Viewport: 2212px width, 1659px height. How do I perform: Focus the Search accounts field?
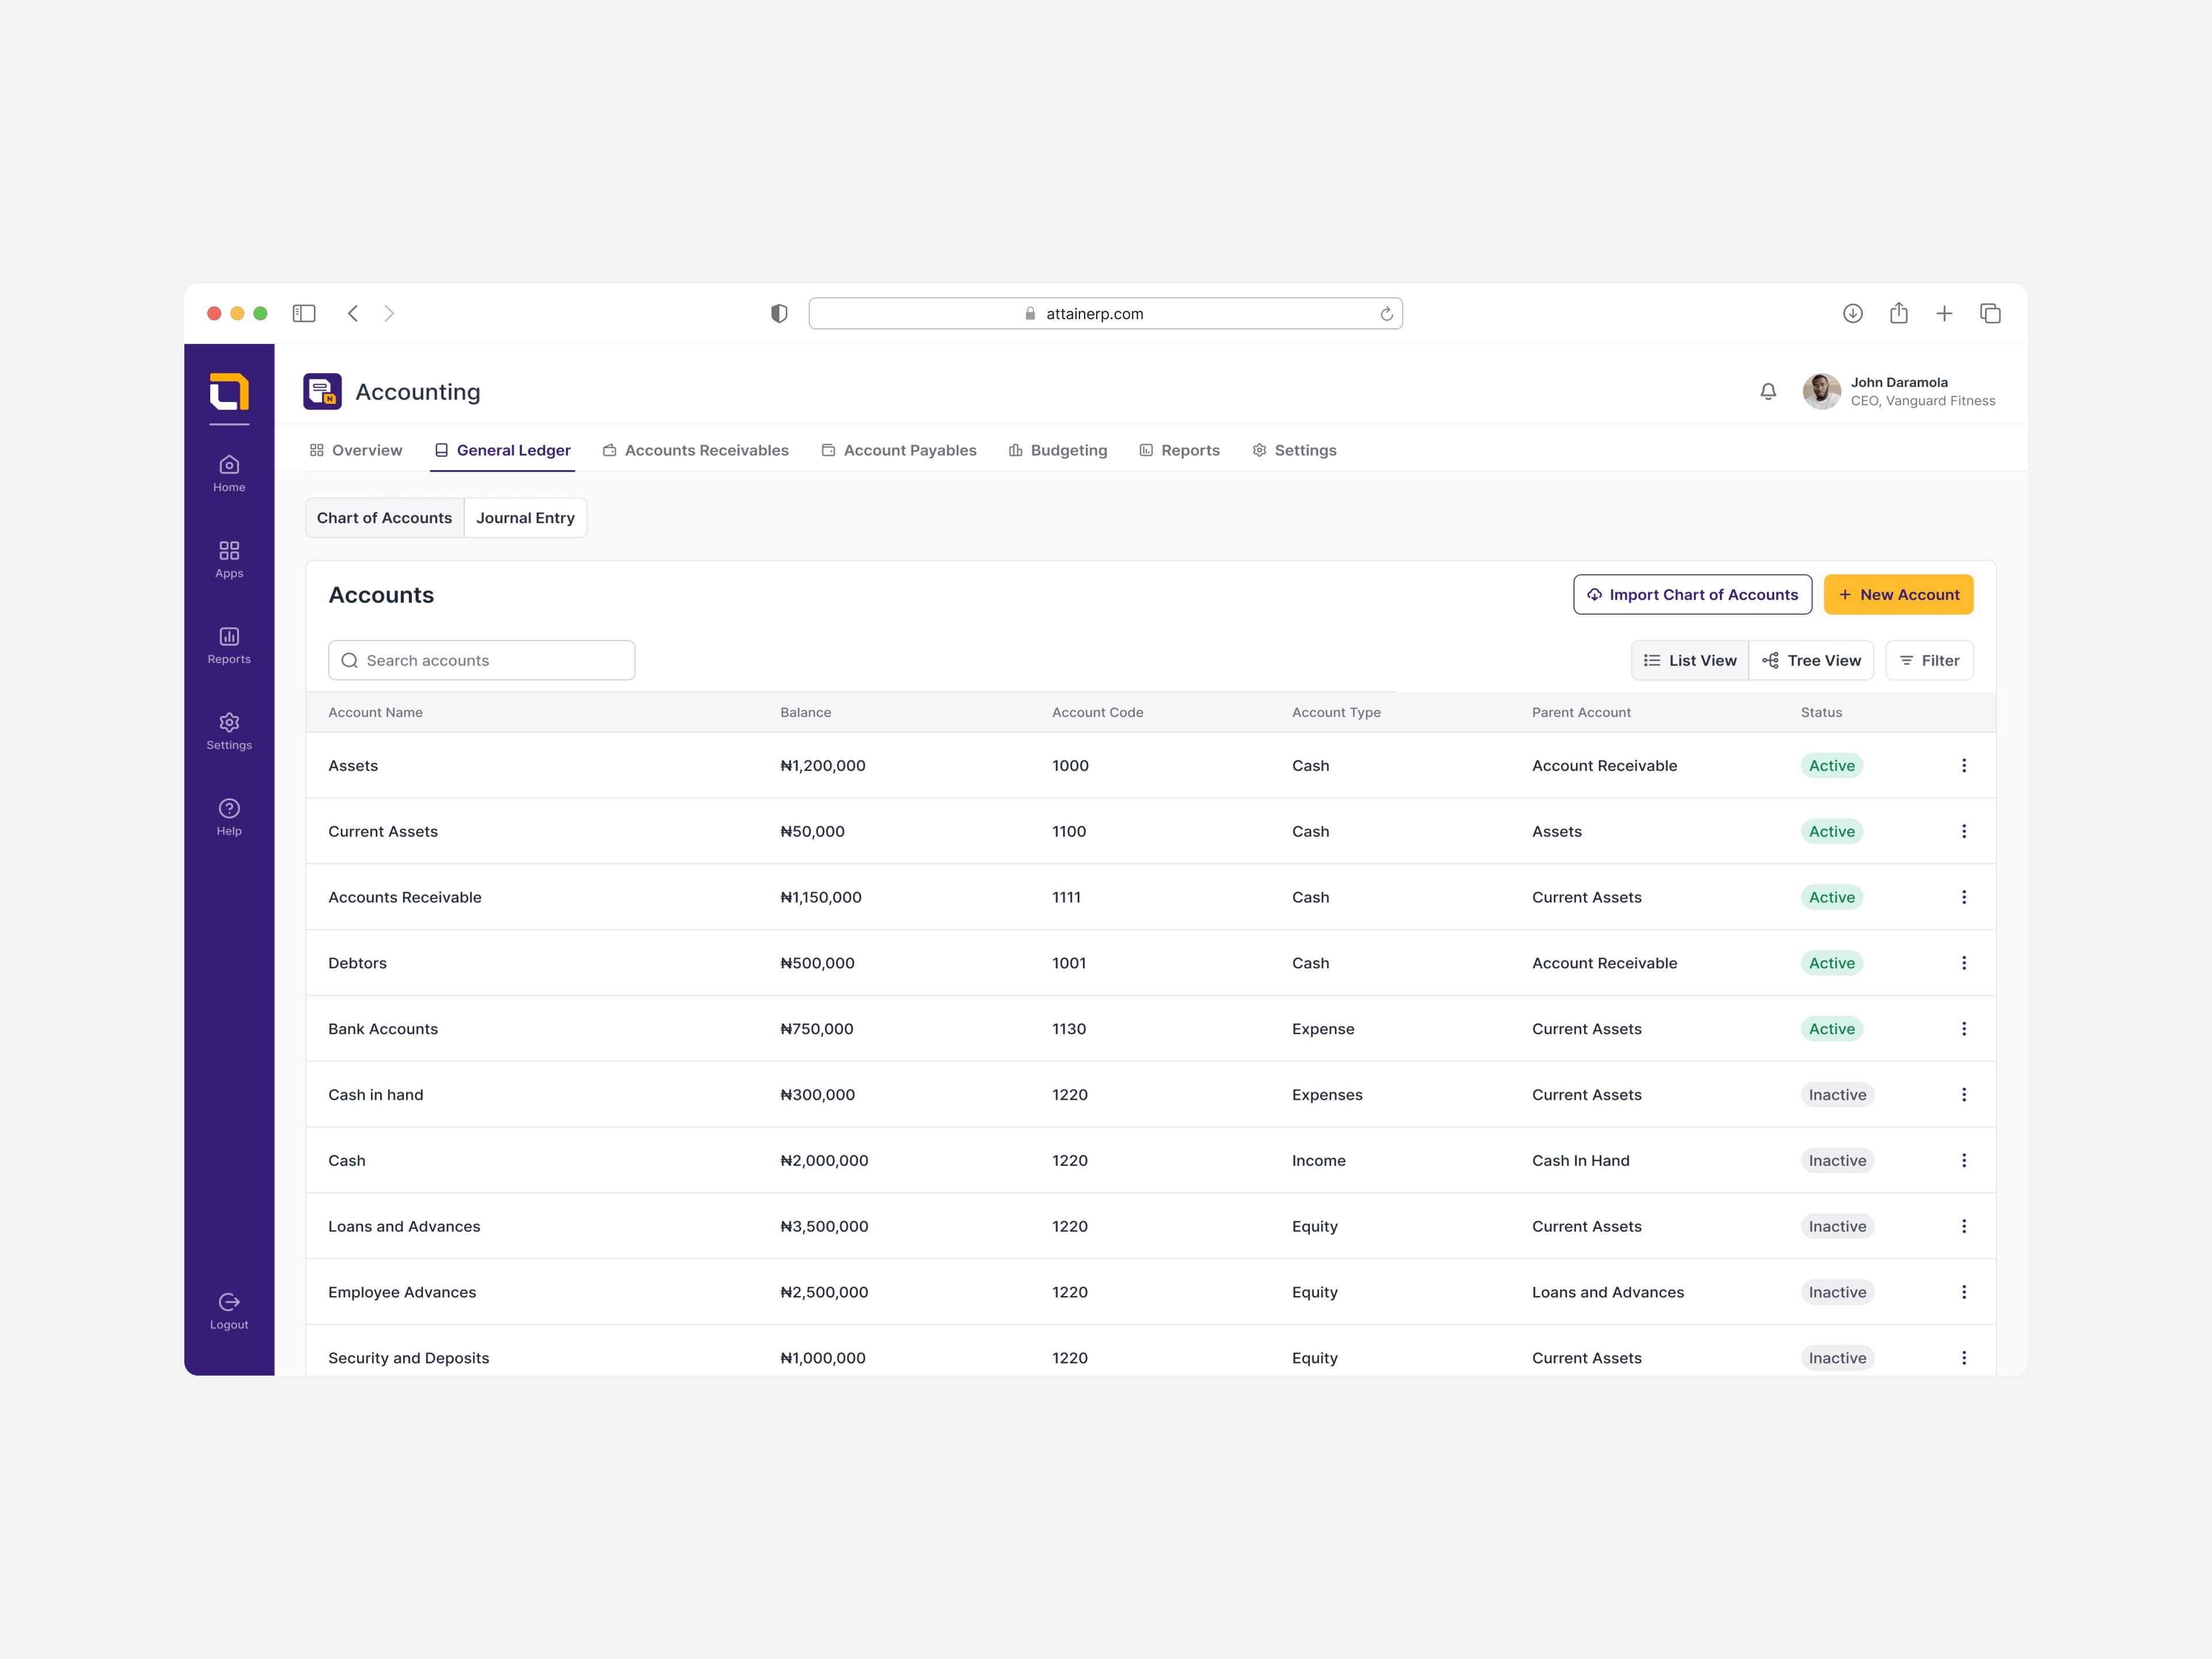(x=482, y=661)
